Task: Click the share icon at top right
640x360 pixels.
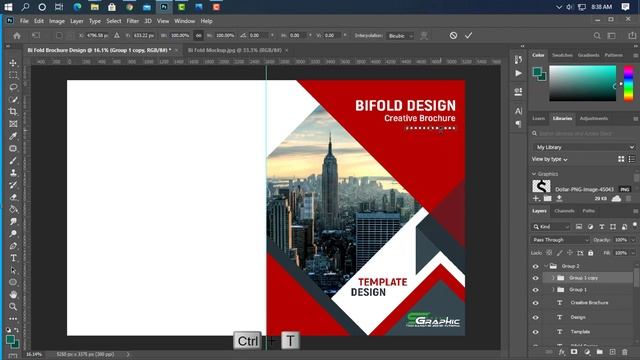Action: 632,36
